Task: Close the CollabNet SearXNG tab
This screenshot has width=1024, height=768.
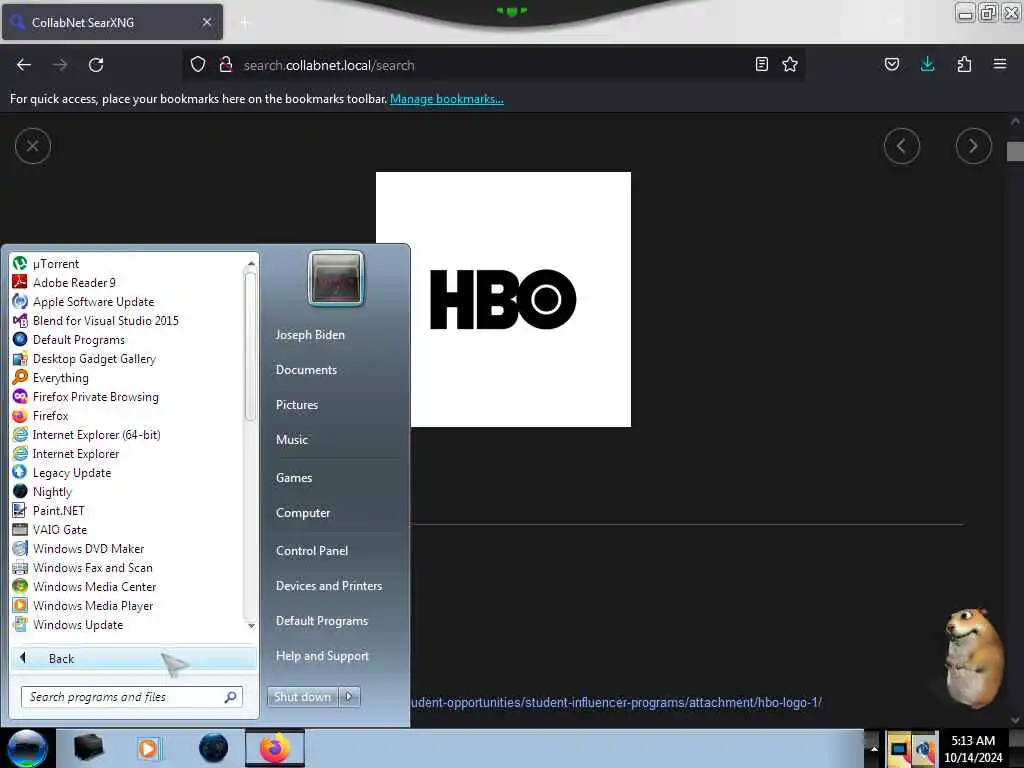Action: pos(207,22)
